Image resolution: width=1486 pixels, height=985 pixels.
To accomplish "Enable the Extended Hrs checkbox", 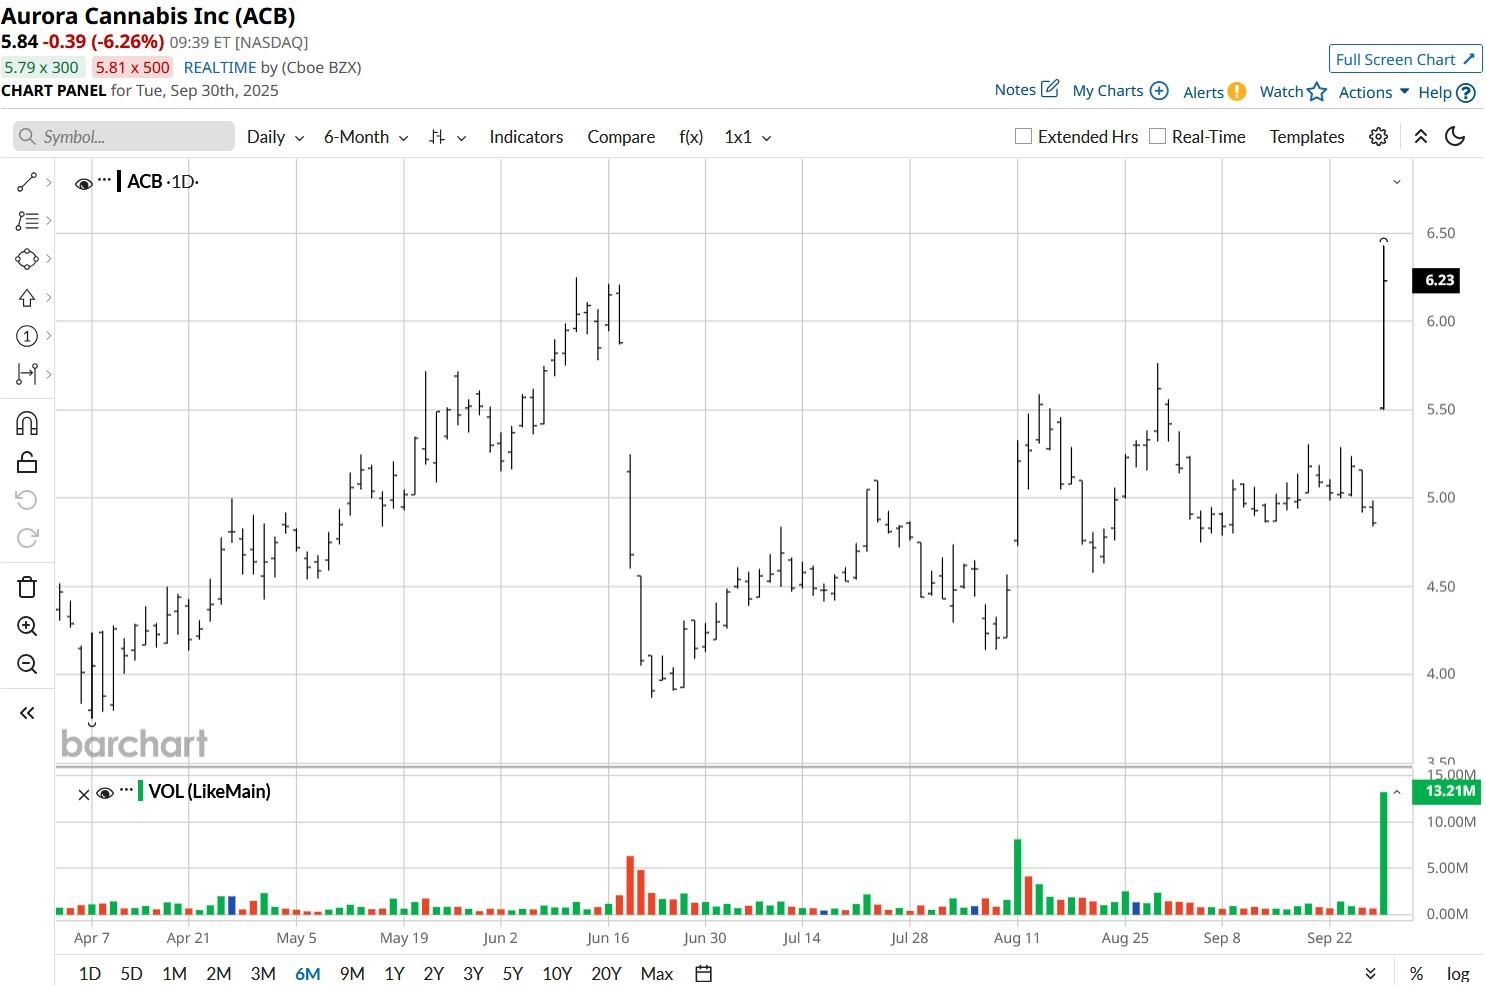I will coord(1023,136).
